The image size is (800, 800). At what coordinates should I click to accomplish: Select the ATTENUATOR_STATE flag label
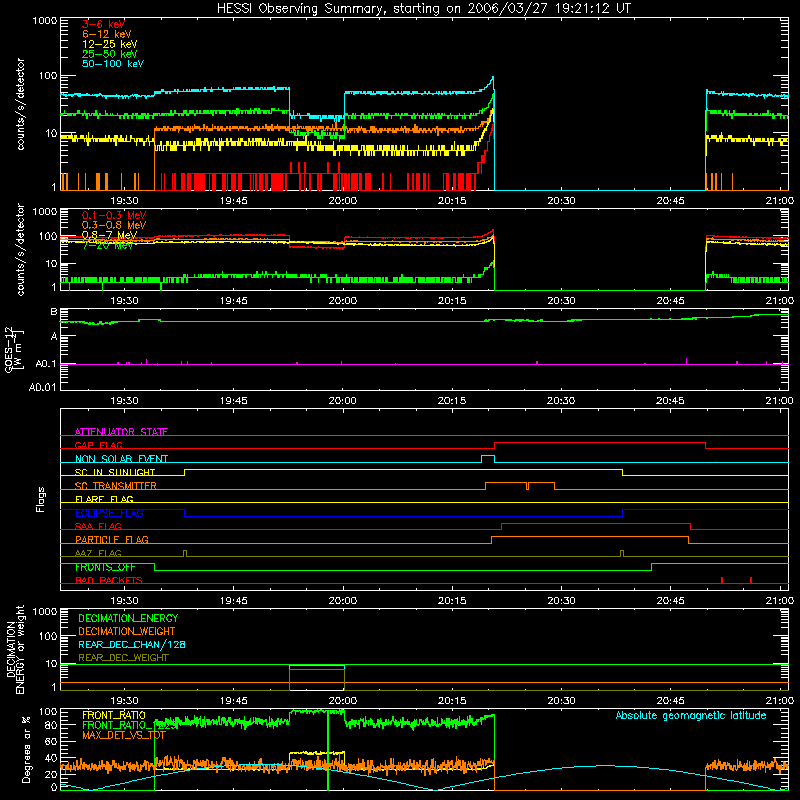click(121, 432)
